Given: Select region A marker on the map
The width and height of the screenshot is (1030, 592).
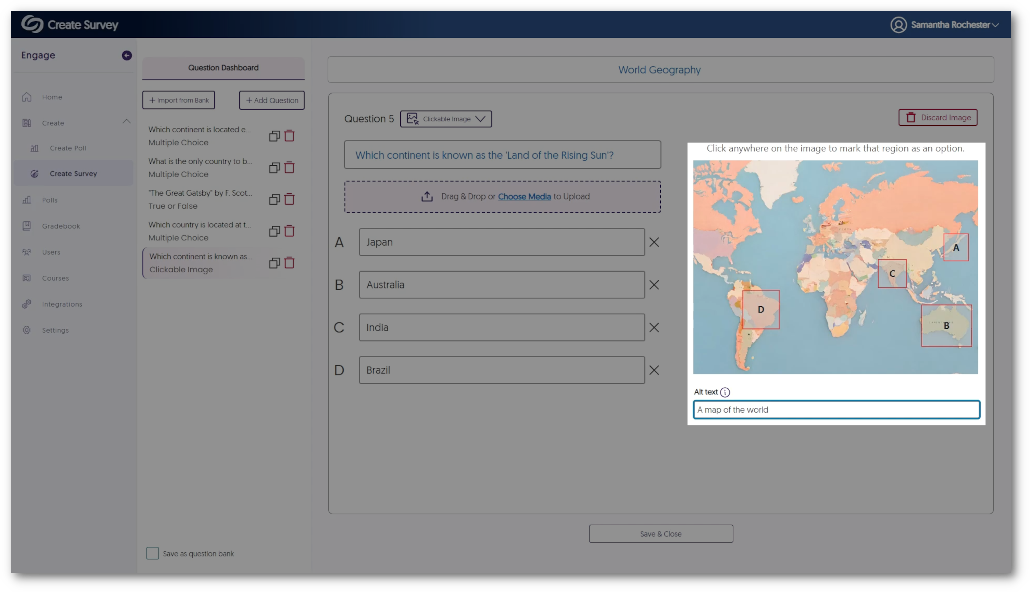Looking at the screenshot, I should [956, 247].
